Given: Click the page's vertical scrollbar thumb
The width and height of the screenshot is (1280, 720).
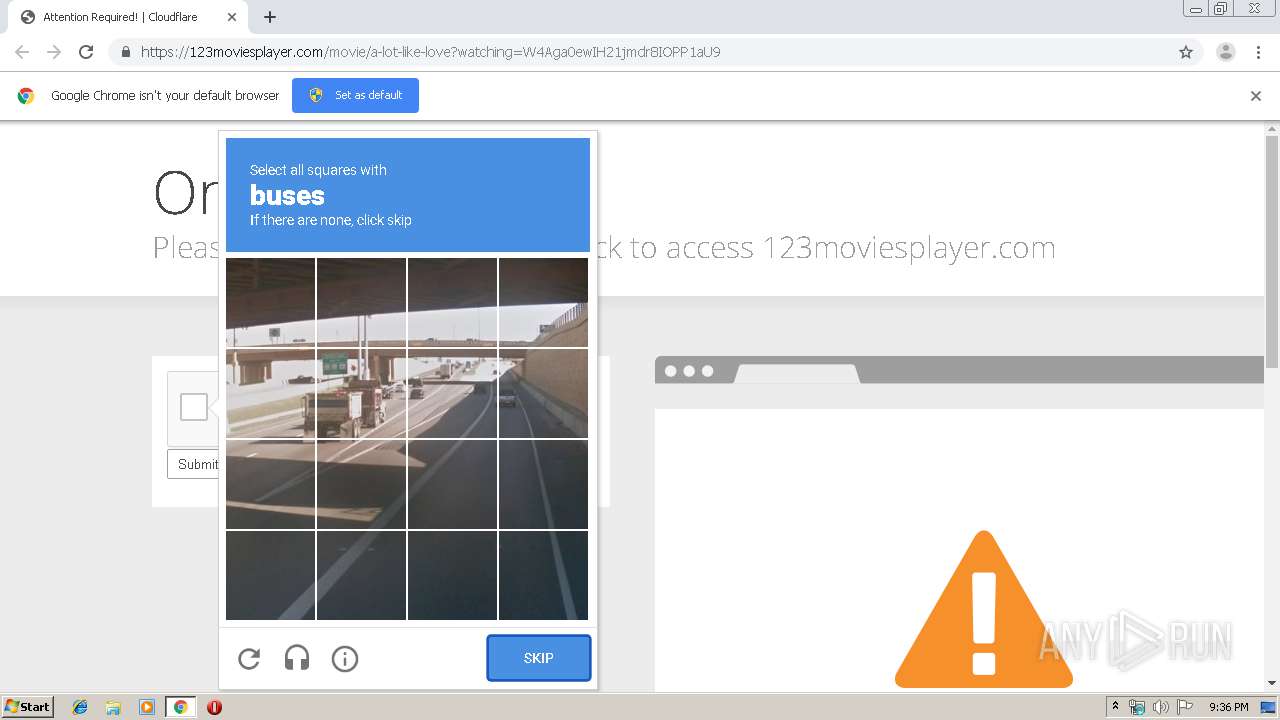Looking at the screenshot, I should coord(1272,252).
